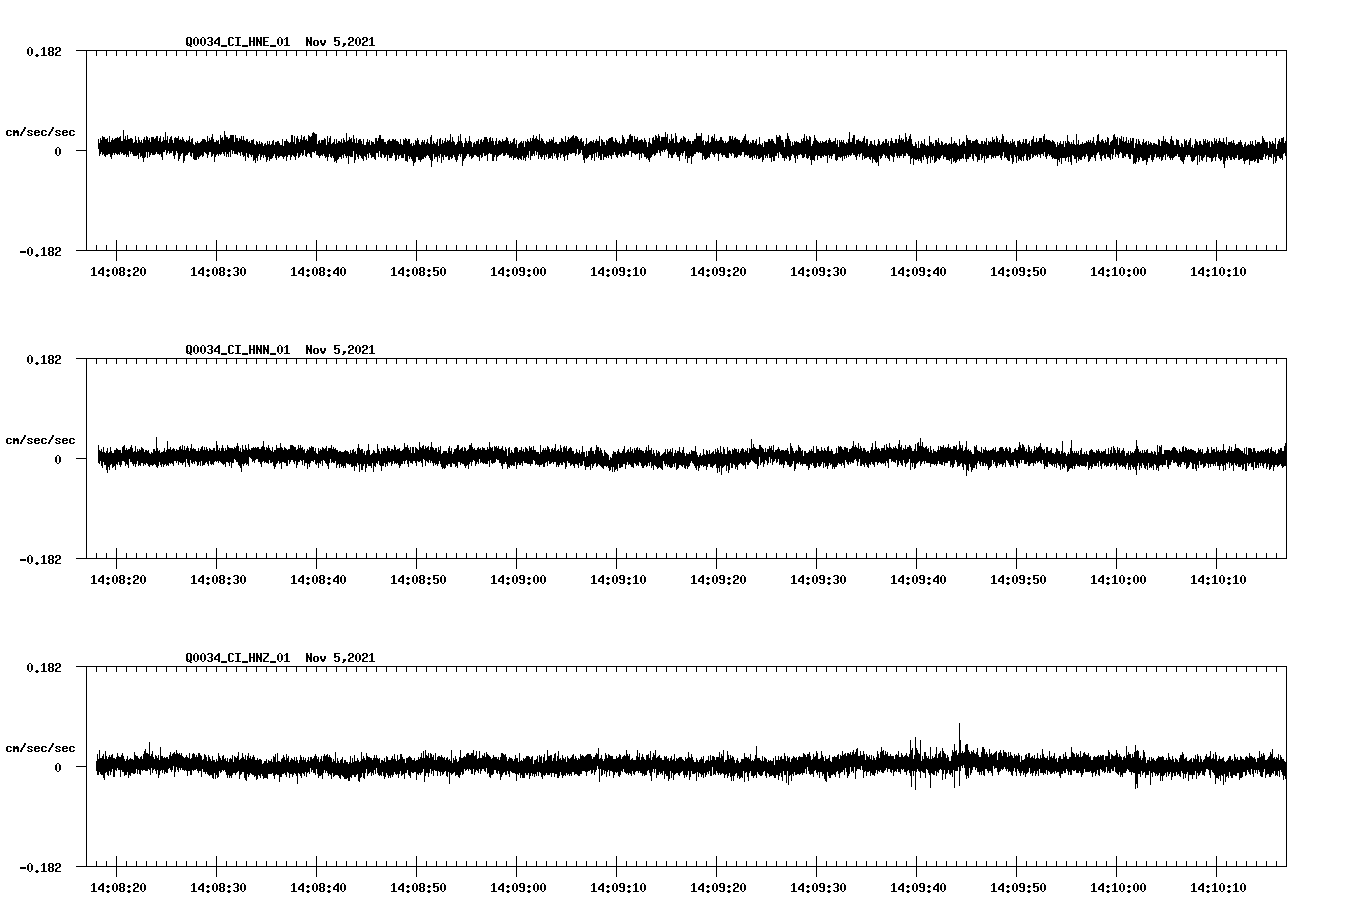The width and height of the screenshot is (1358, 924).
Task: Click time label 14:09:00 under HNE plot
Action: (518, 271)
